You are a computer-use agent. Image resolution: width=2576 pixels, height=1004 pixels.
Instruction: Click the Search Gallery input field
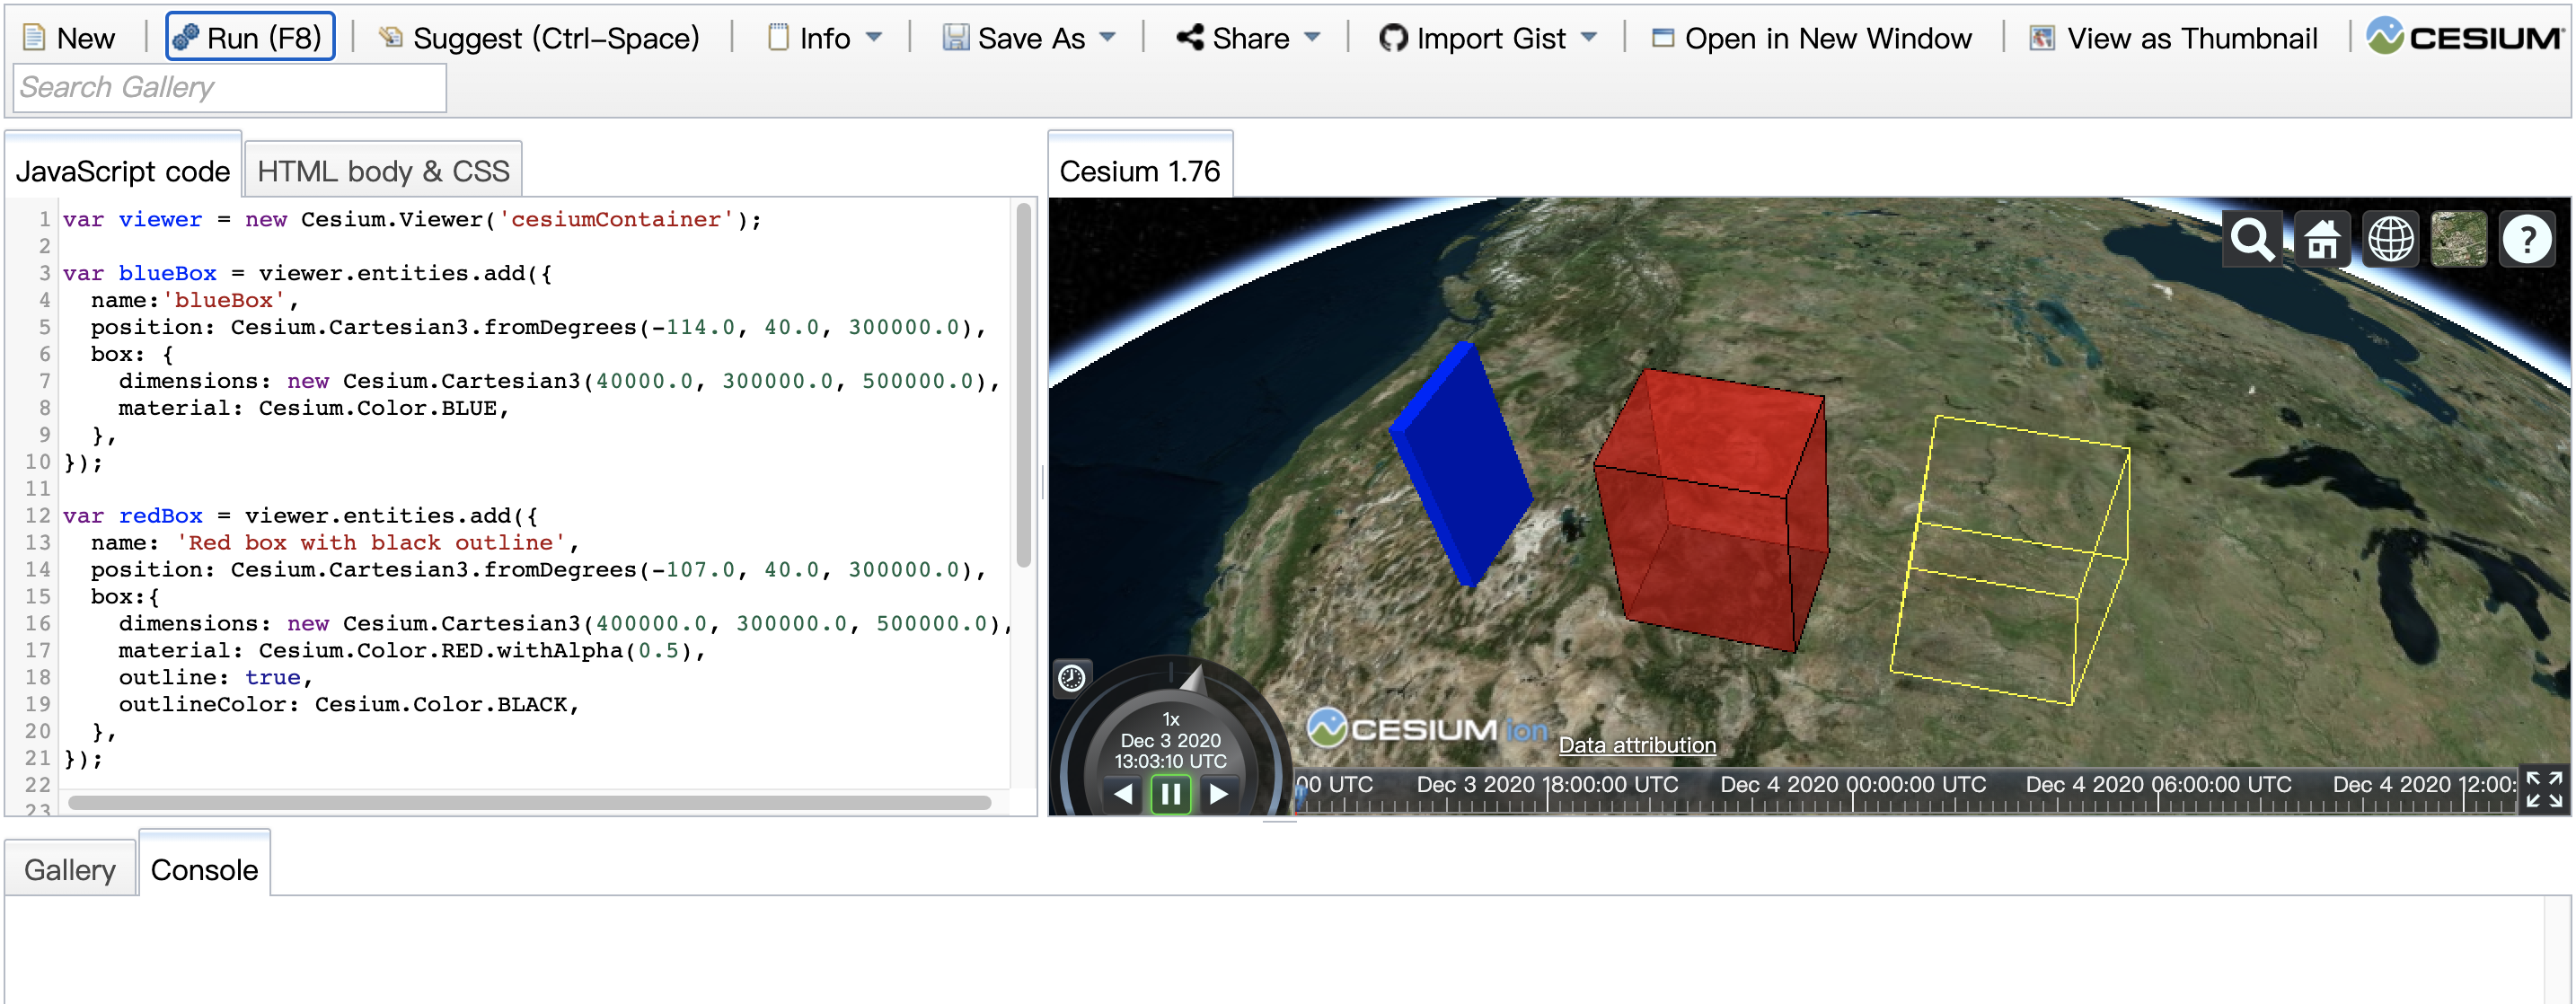click(230, 88)
